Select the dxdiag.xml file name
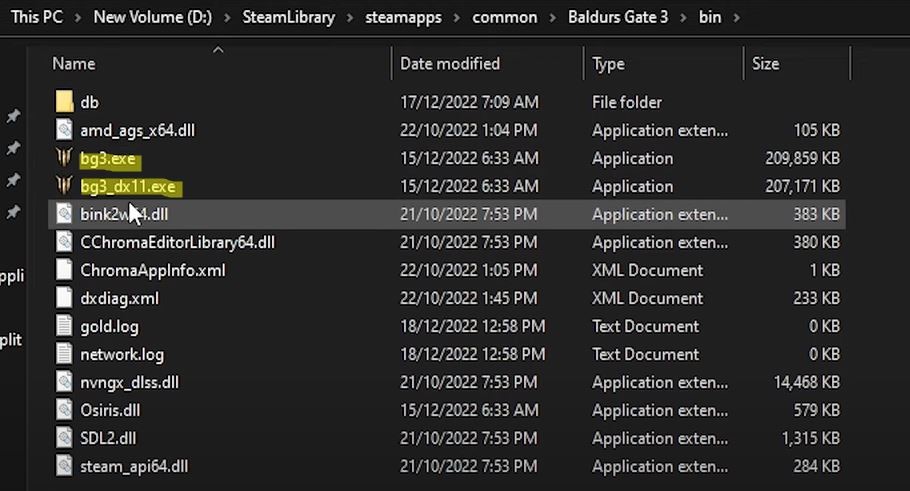The width and height of the screenshot is (910, 491). pos(119,298)
